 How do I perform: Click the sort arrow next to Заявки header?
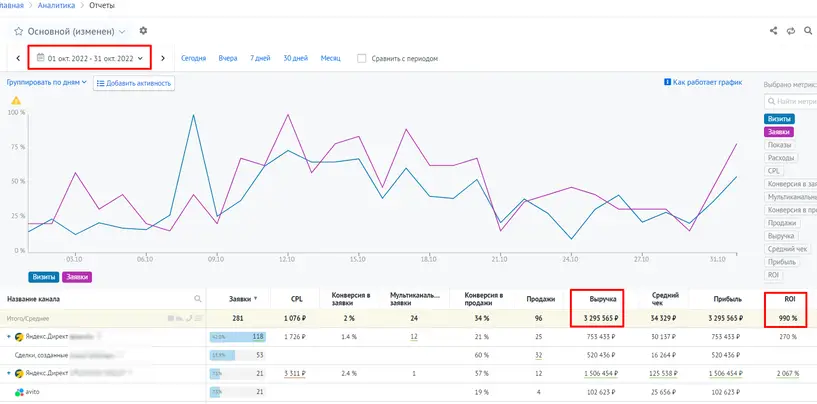coord(255,299)
